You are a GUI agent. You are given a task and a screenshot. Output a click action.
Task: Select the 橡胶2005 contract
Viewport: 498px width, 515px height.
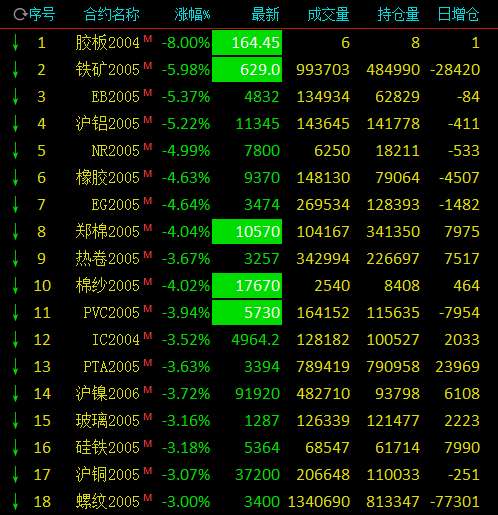point(107,178)
